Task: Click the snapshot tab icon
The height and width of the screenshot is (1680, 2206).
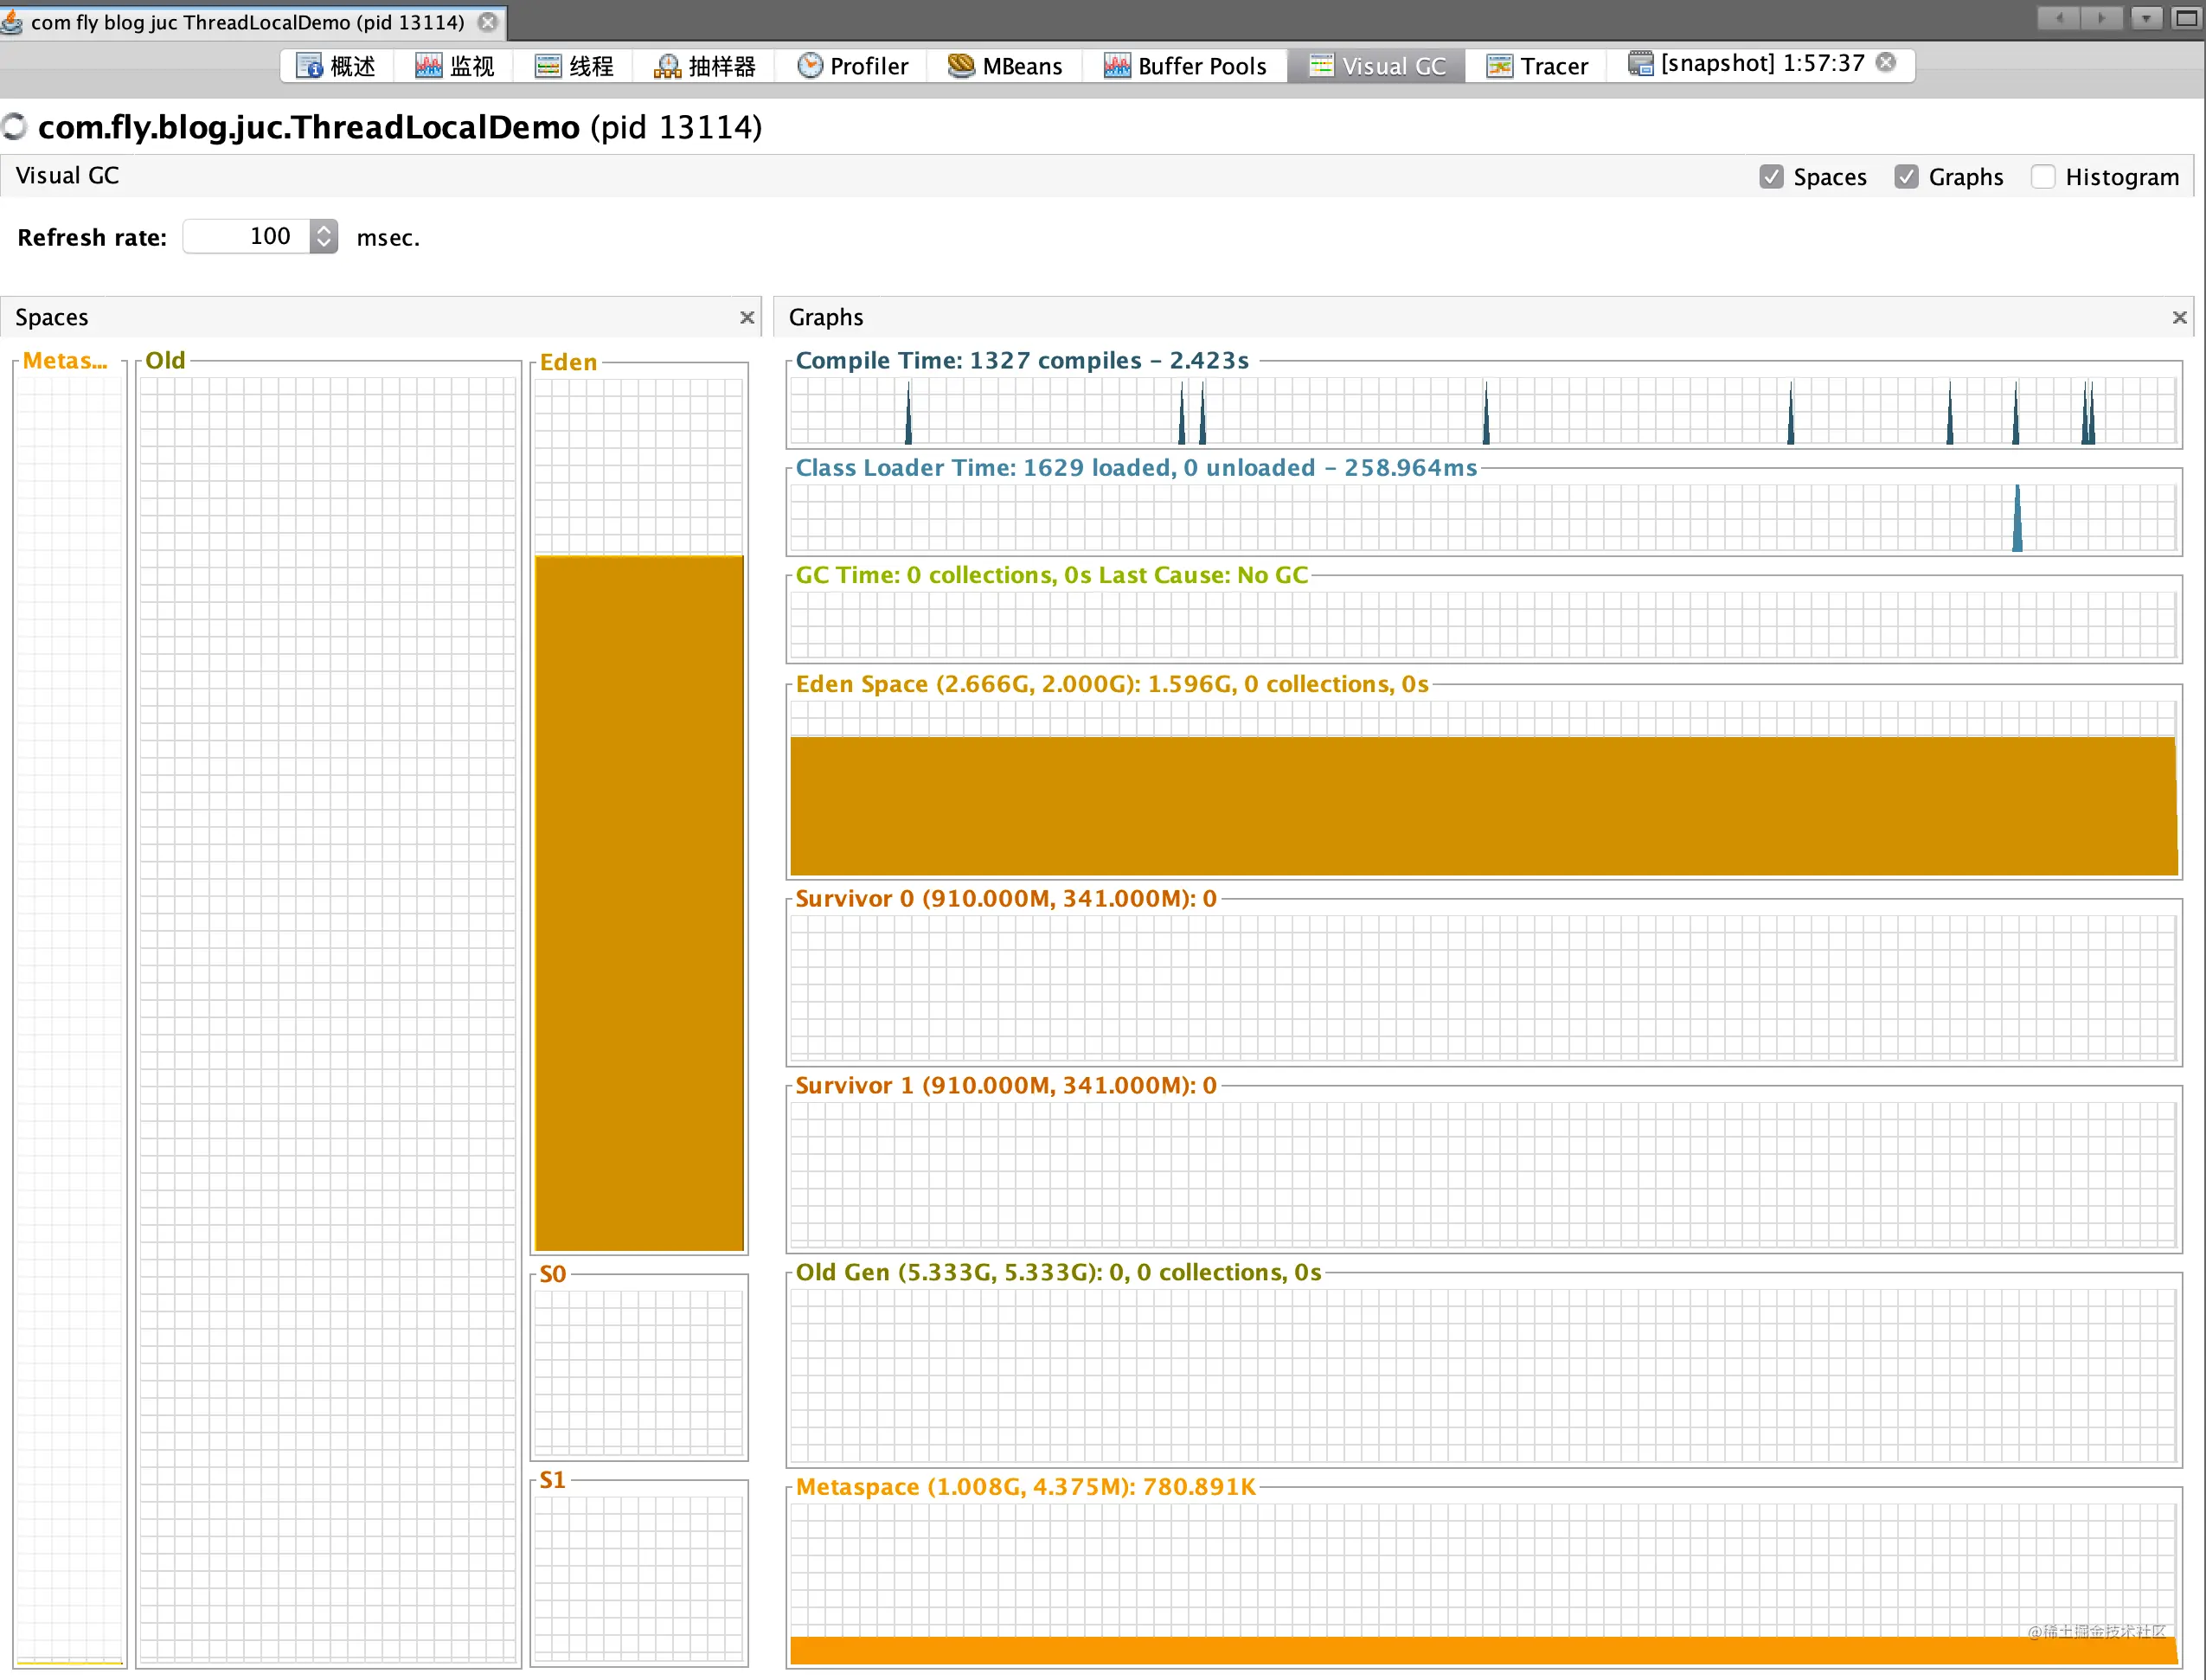Action: (1640, 63)
